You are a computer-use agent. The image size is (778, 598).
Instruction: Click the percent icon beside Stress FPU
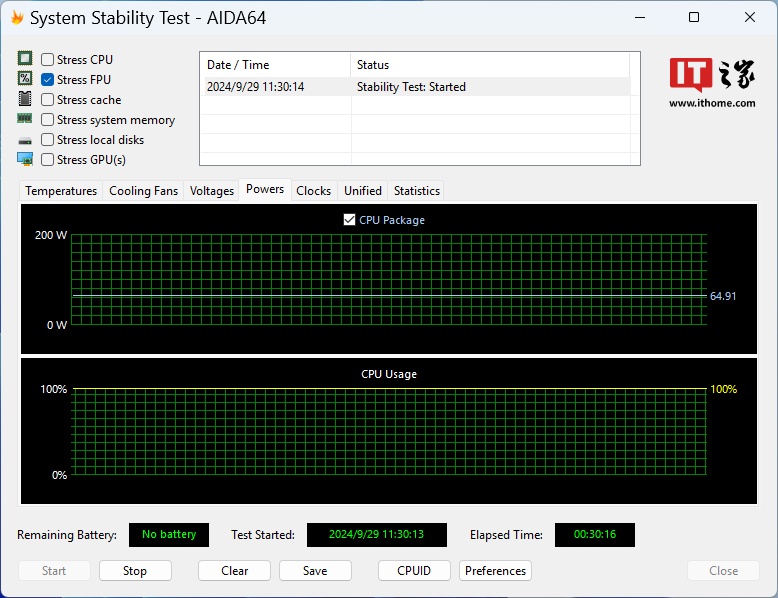[25, 78]
